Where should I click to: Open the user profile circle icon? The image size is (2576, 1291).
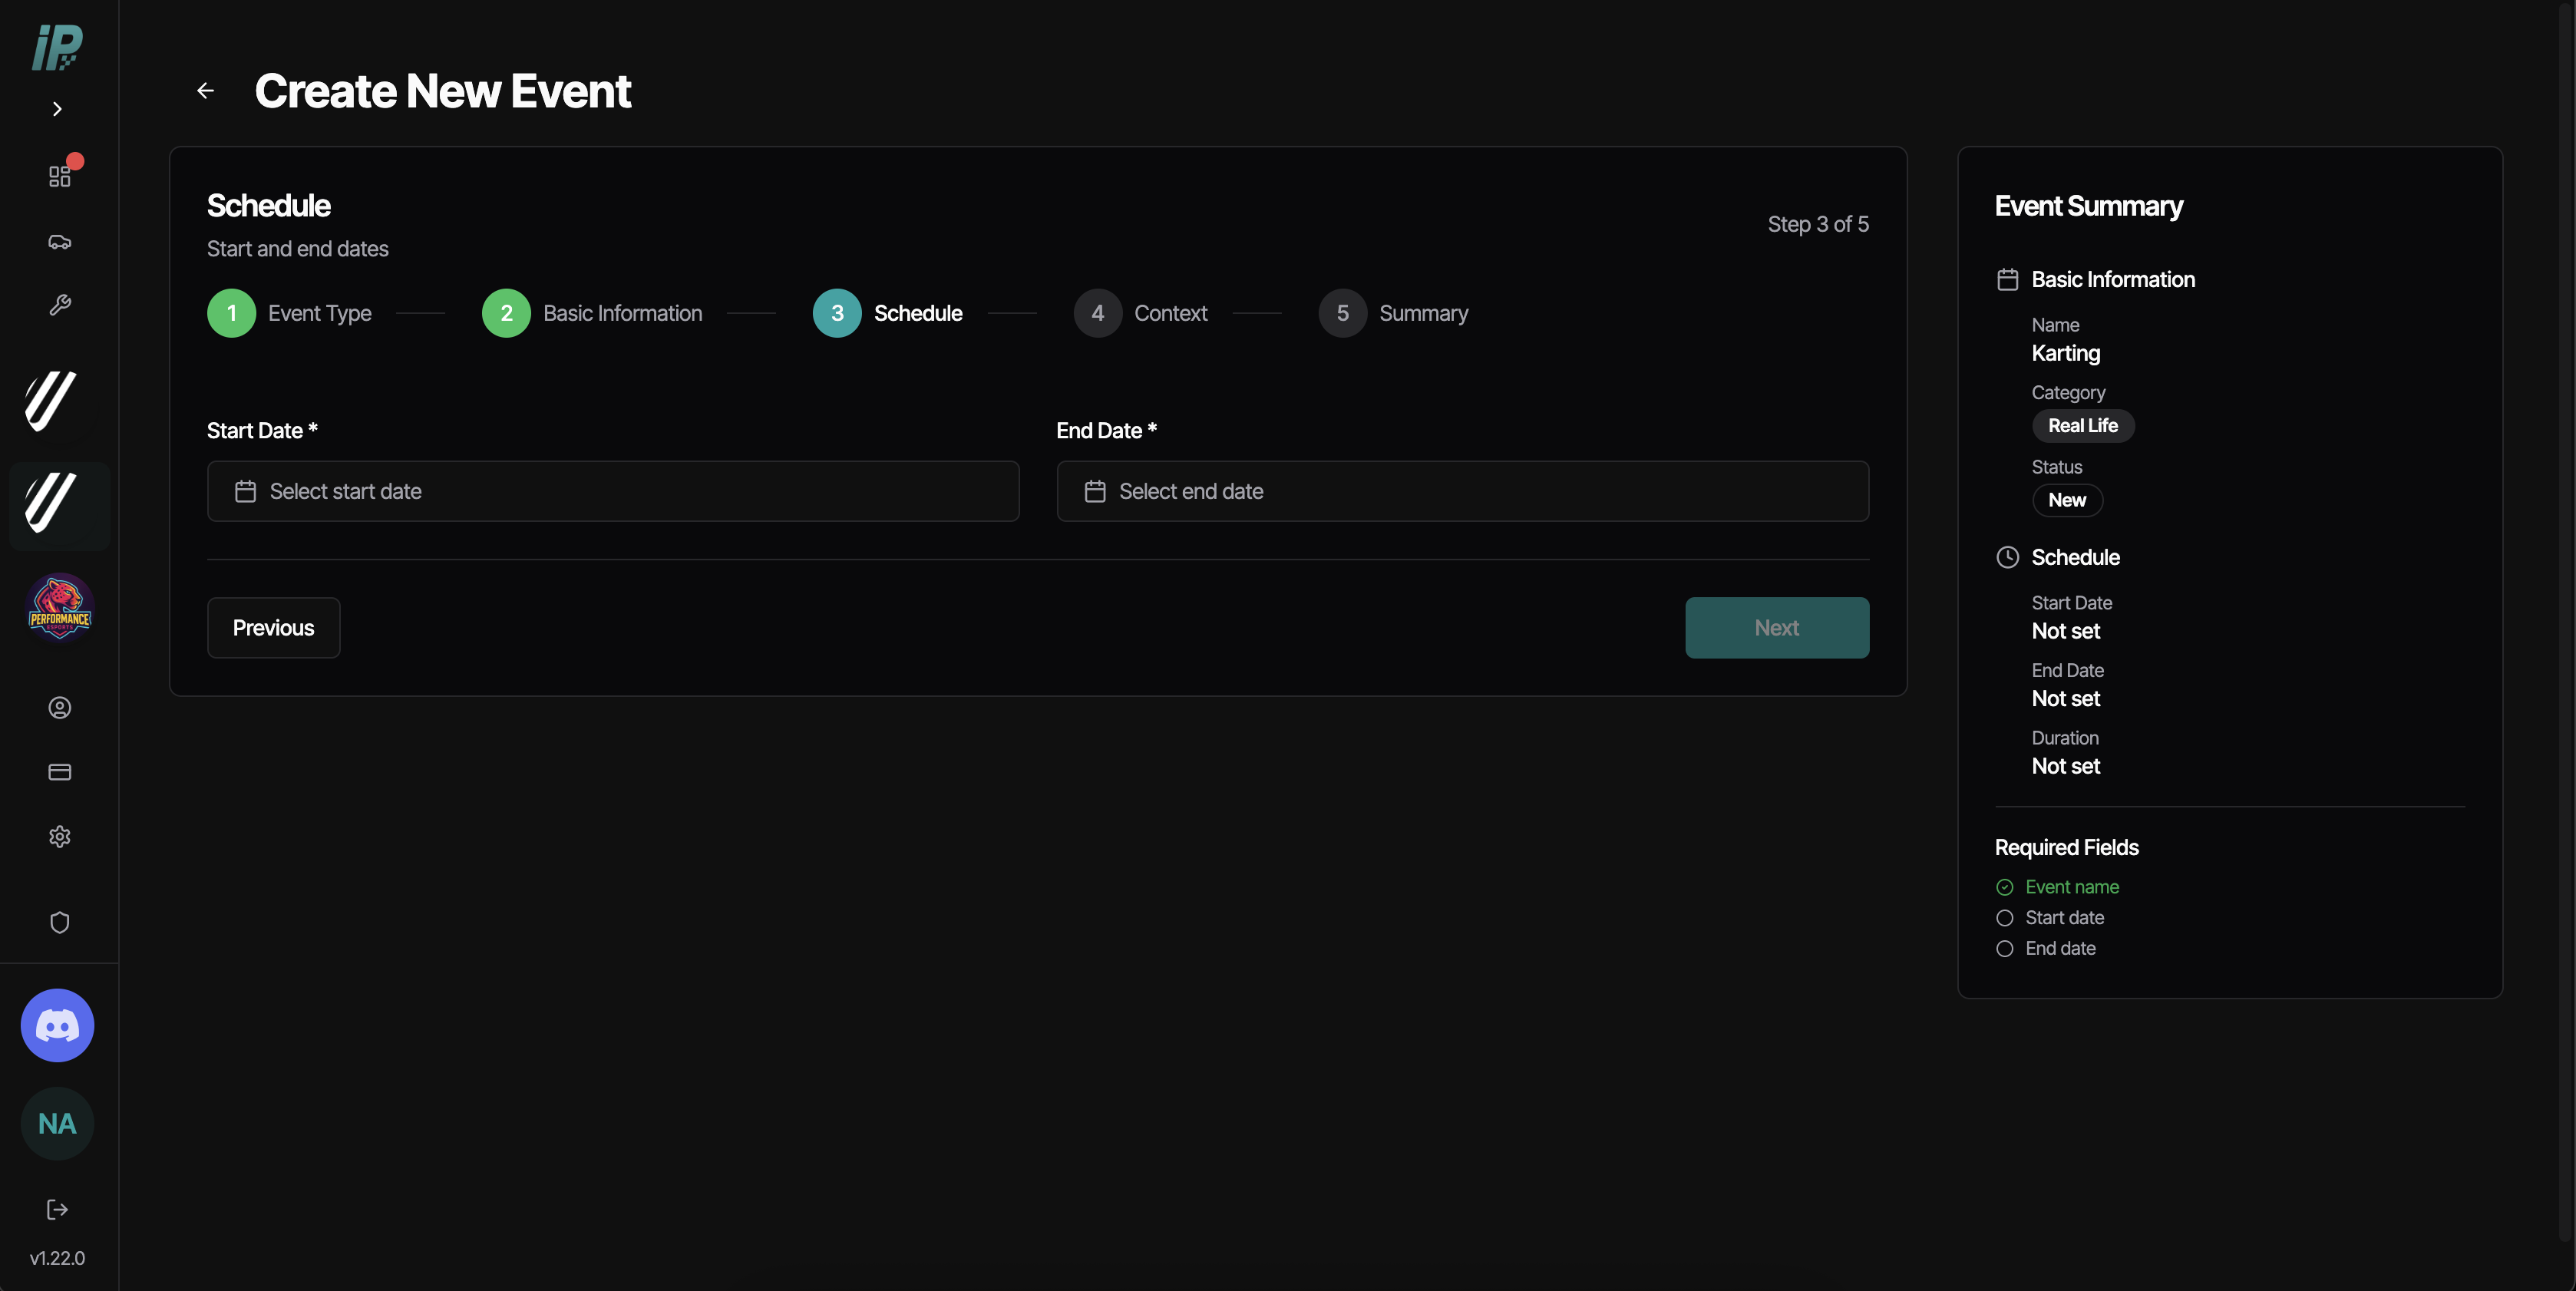60,708
